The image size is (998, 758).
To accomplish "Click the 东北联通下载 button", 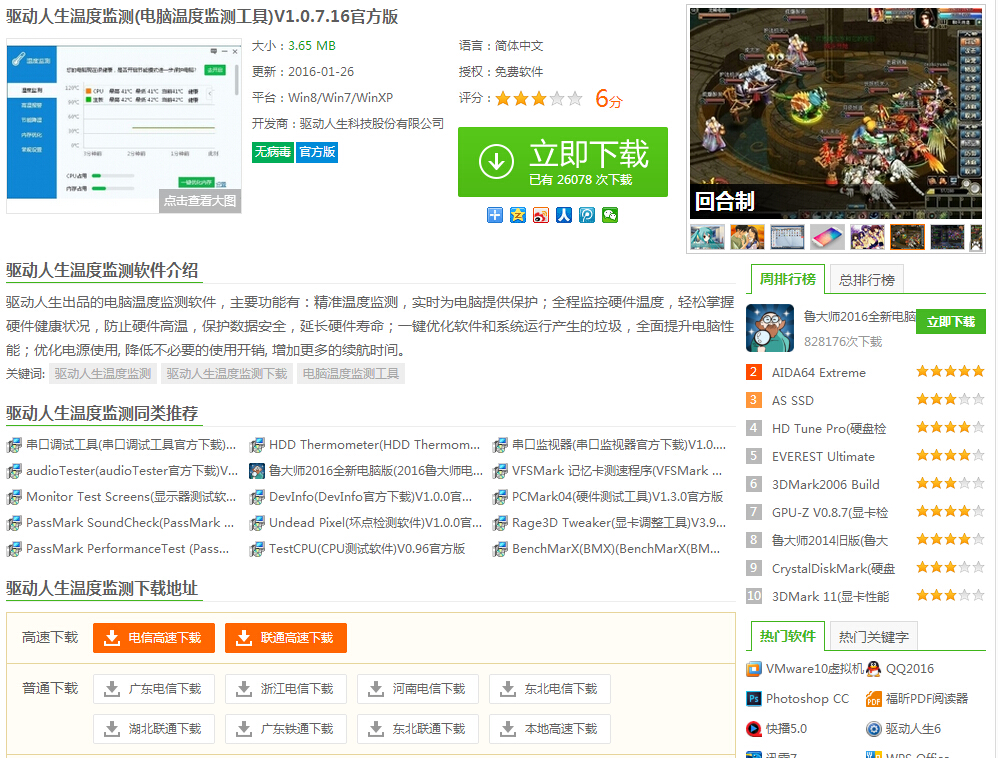I will coord(418,729).
